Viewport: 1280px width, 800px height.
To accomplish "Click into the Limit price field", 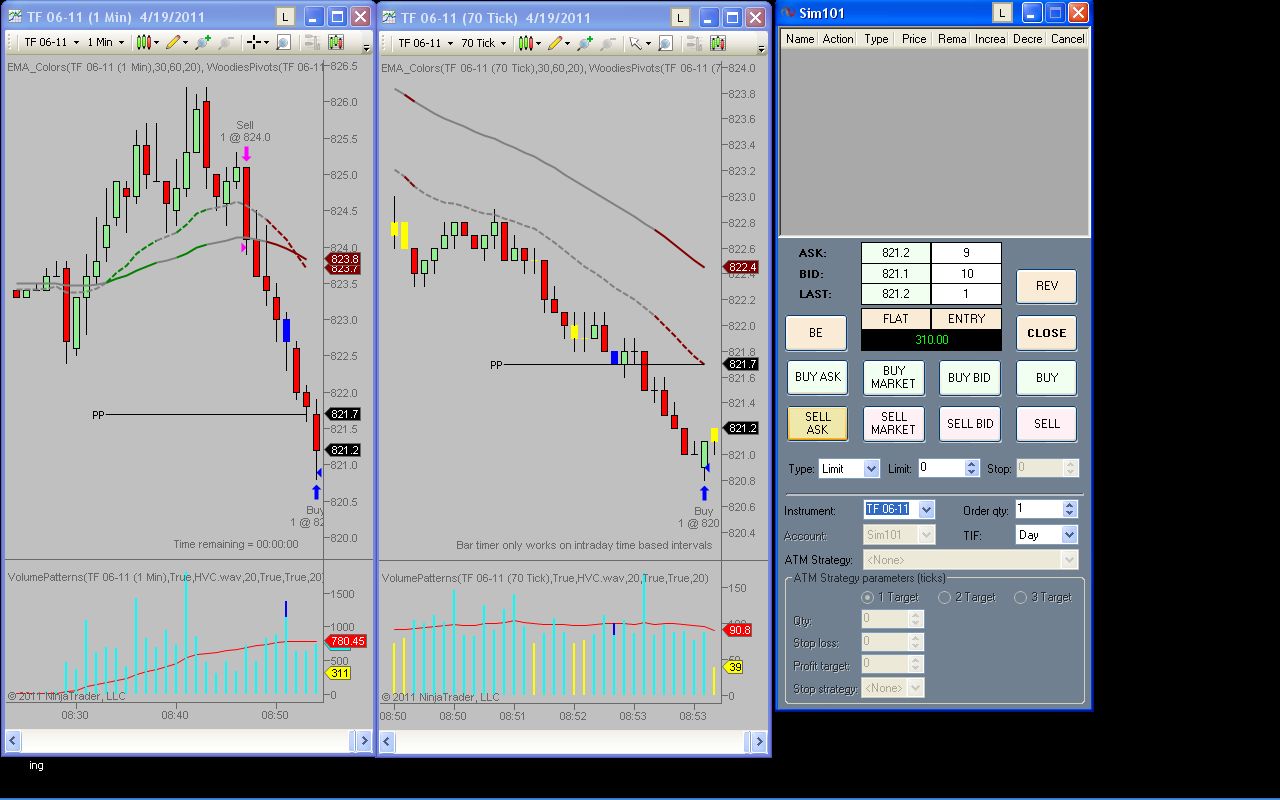I will [940, 468].
